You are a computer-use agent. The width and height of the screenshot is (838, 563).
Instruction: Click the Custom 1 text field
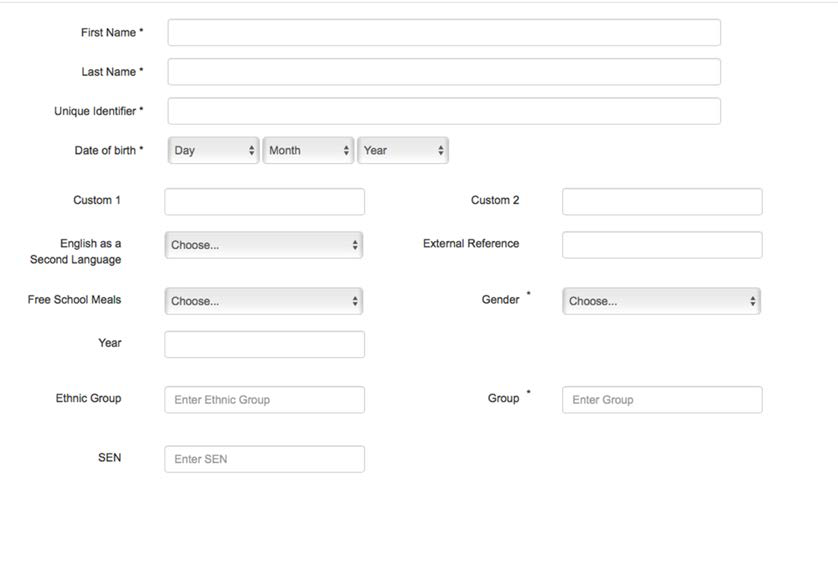[x=265, y=202]
